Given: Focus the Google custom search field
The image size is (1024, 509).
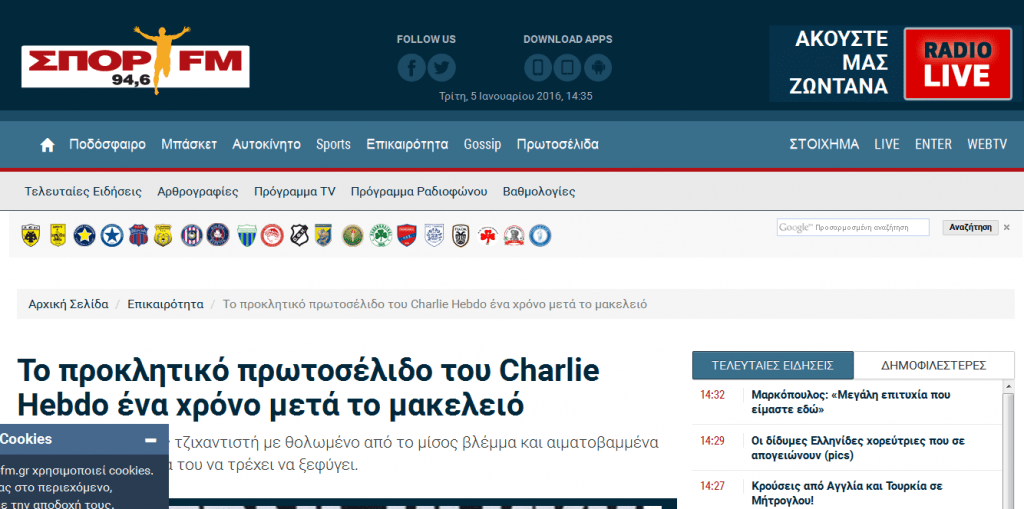Looking at the screenshot, I should point(853,227).
